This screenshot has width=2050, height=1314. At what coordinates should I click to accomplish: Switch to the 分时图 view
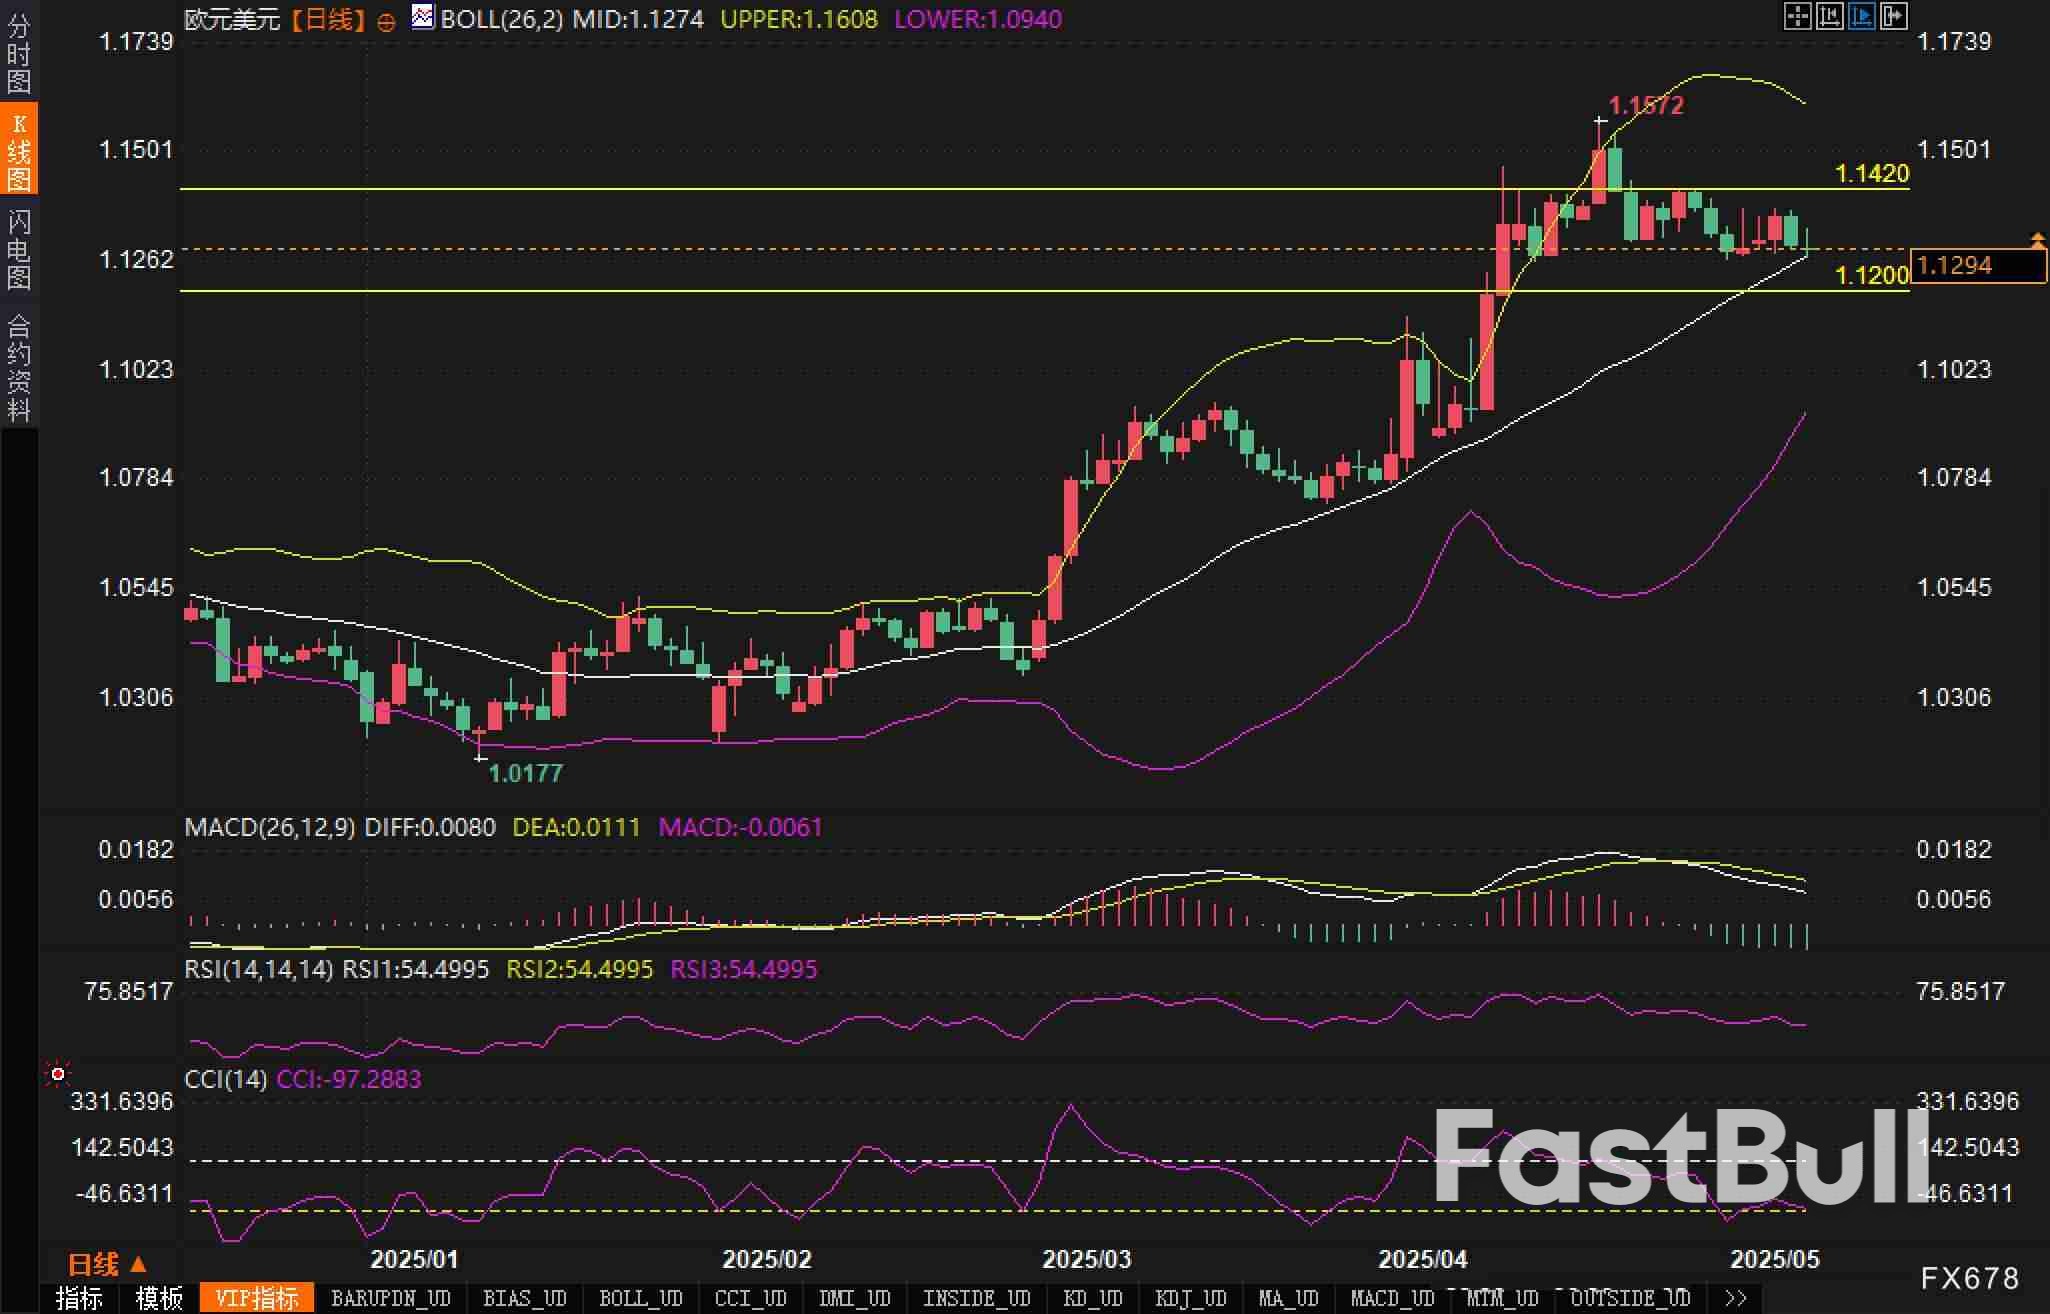pyautogui.click(x=18, y=54)
